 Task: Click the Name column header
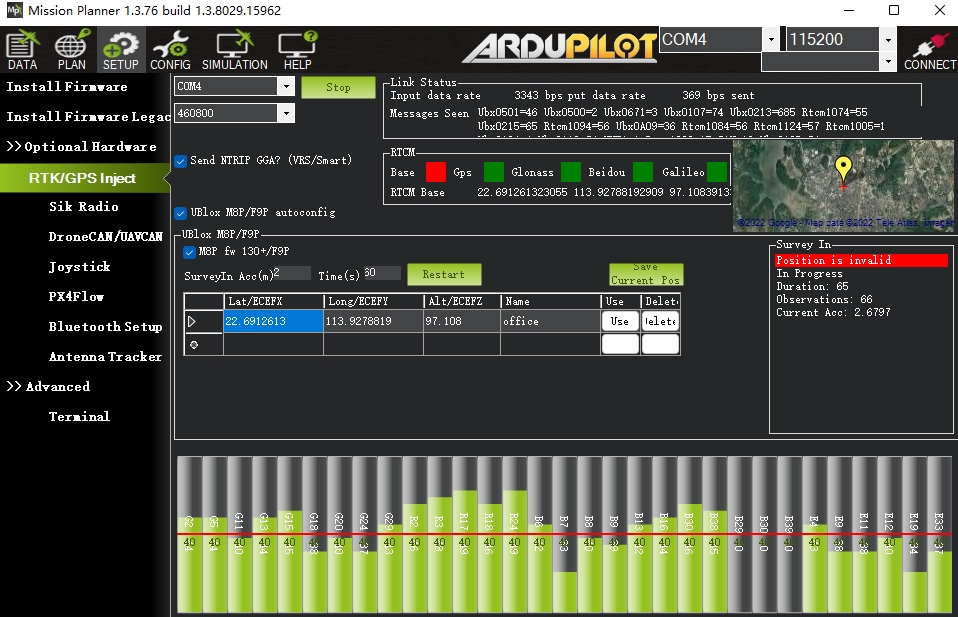click(x=550, y=301)
